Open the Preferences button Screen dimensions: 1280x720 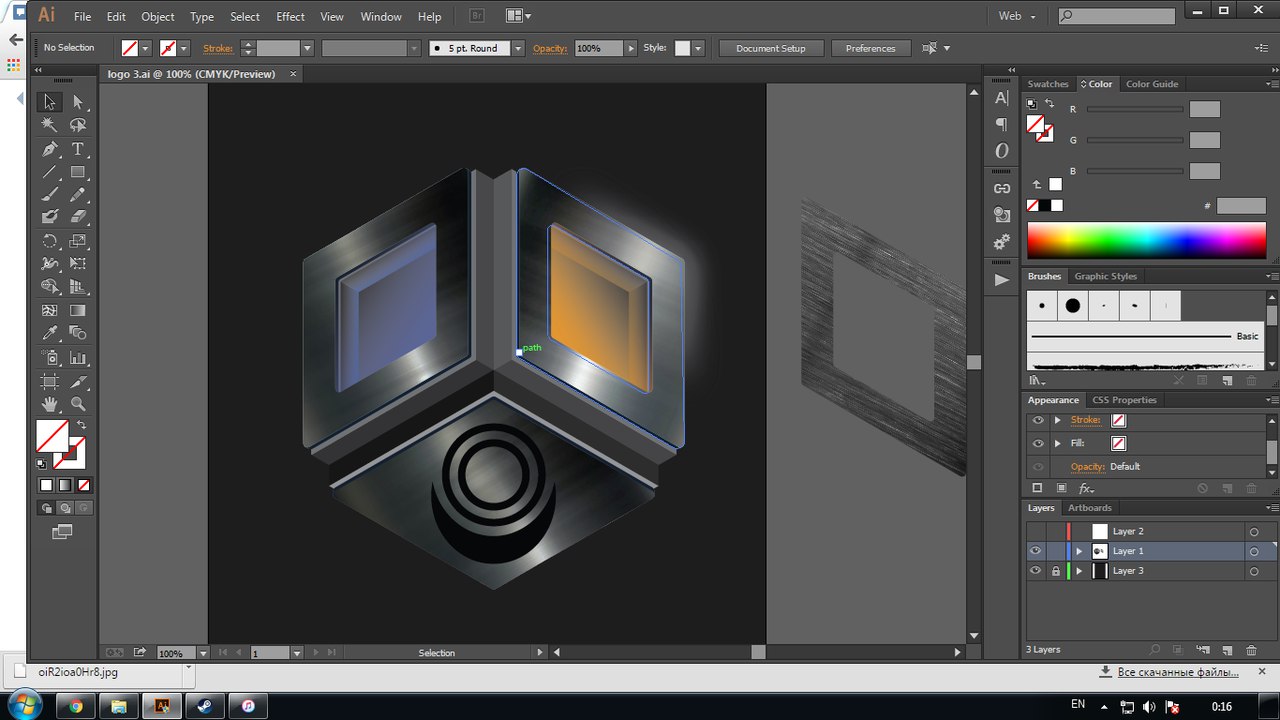tap(870, 48)
